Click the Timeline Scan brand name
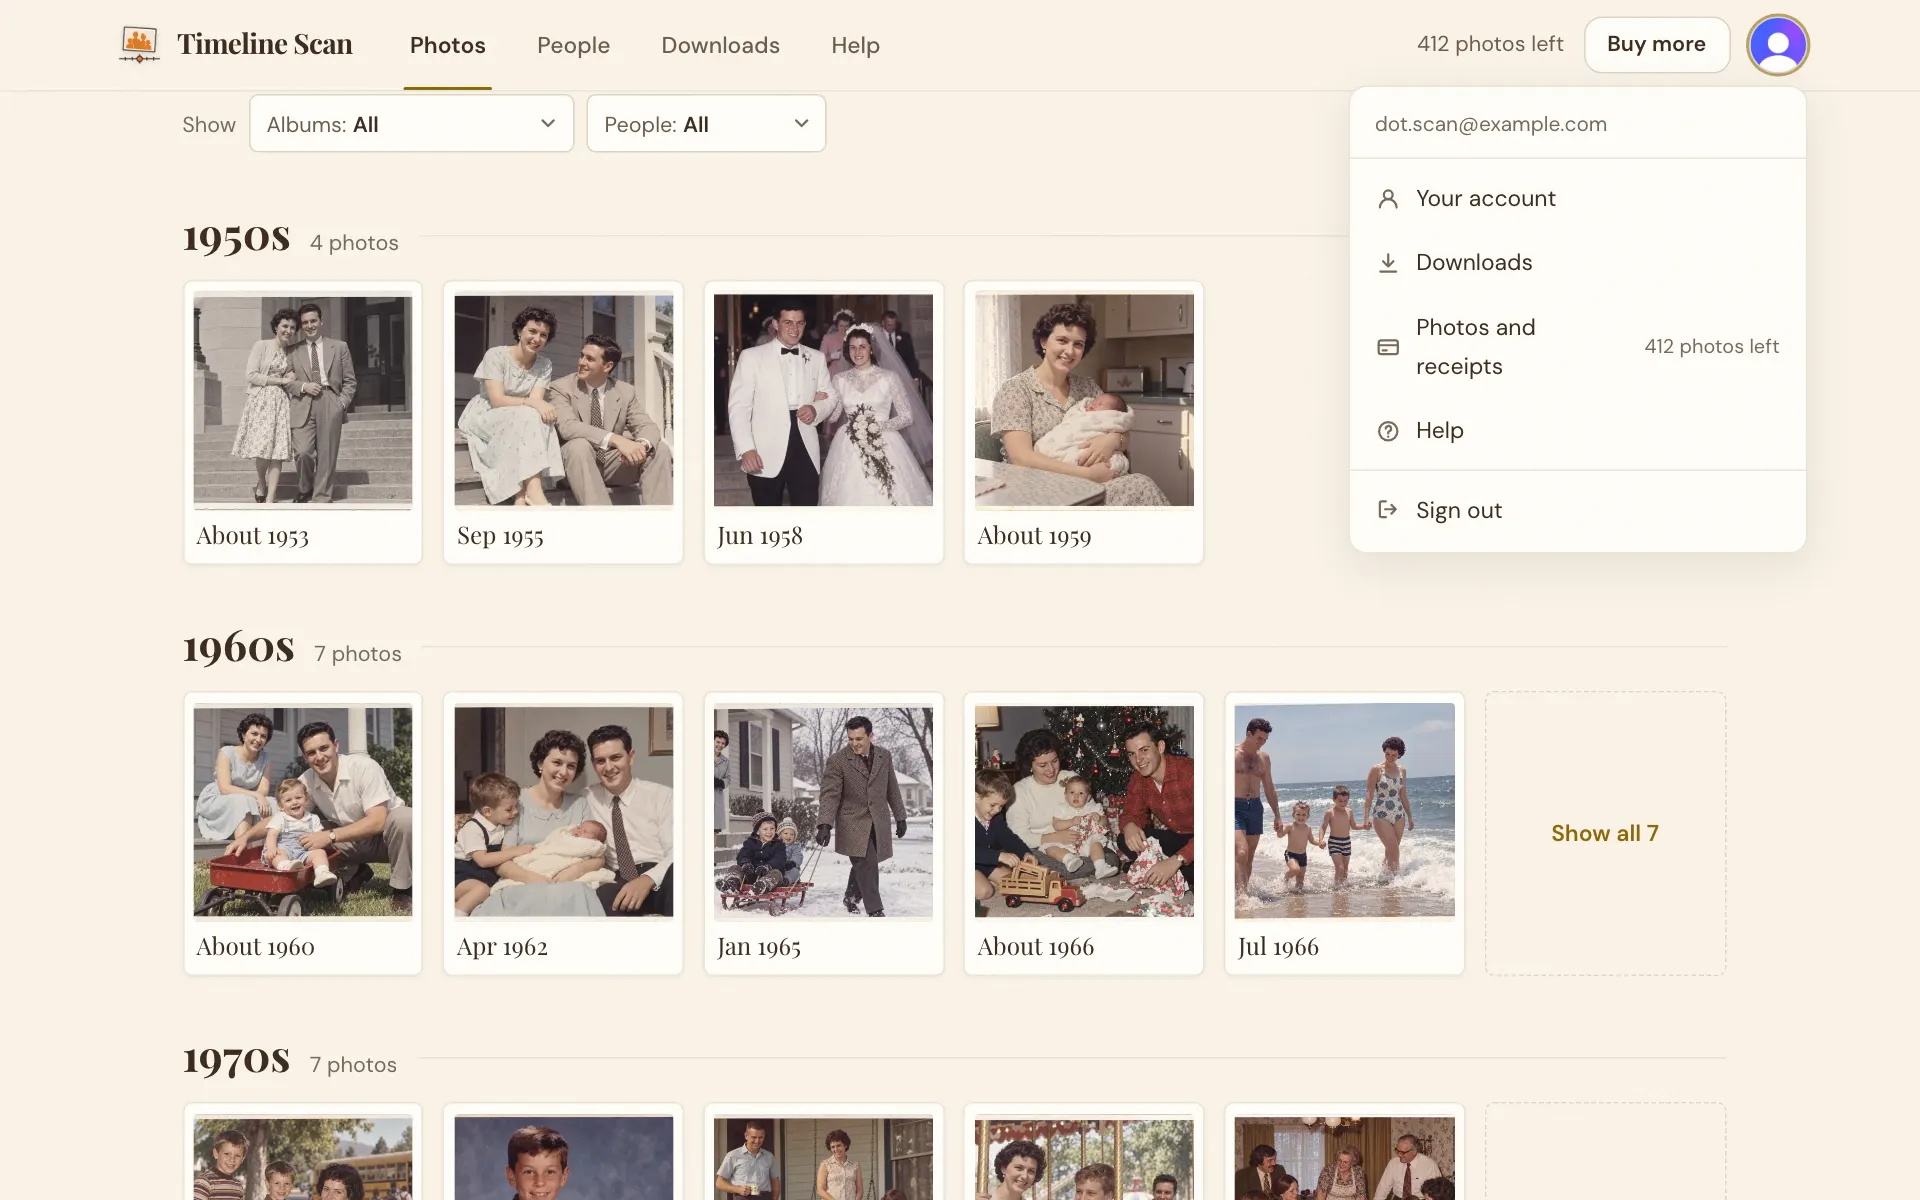This screenshot has height=1200, width=1920. (265, 44)
